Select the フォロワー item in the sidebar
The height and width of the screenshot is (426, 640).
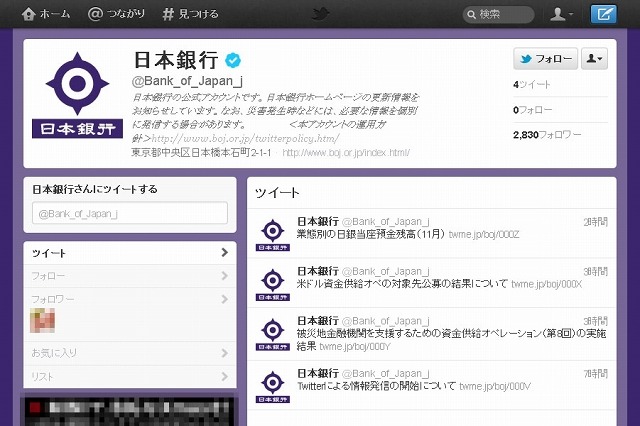click(x=130, y=300)
